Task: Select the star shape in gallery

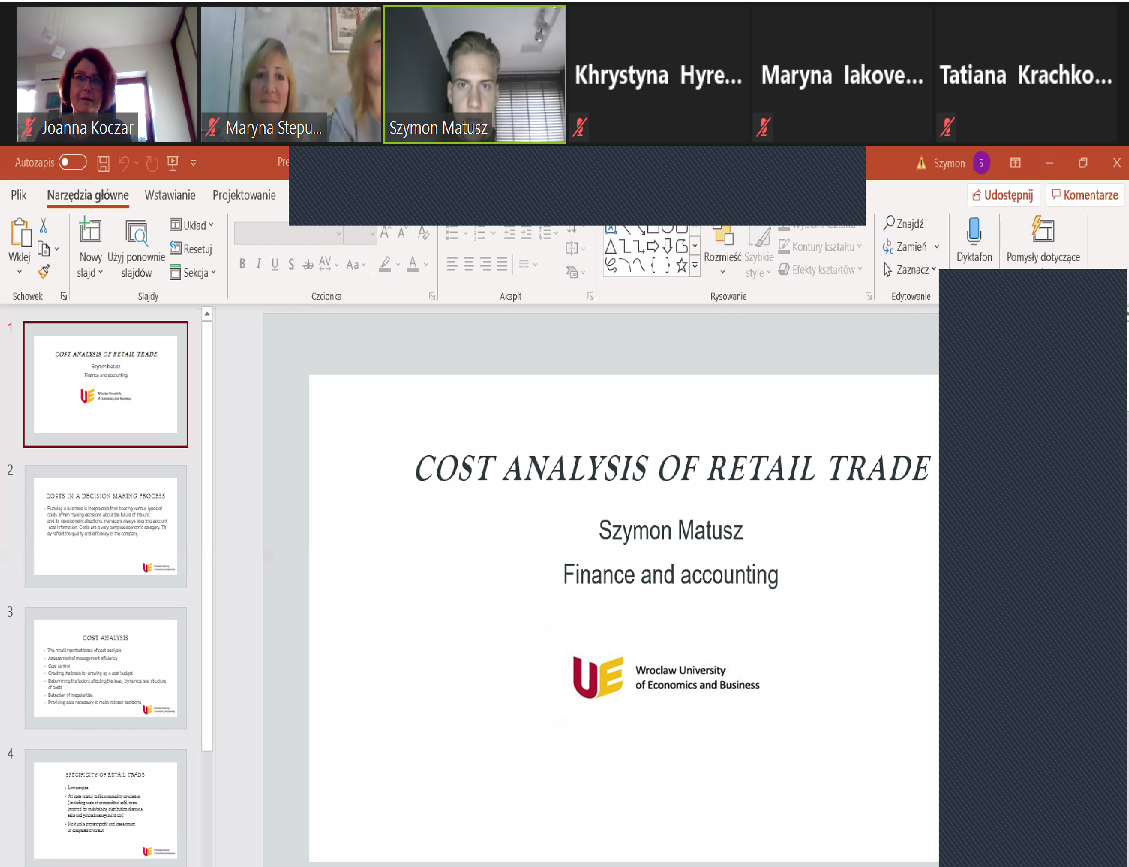Action: tap(681, 265)
